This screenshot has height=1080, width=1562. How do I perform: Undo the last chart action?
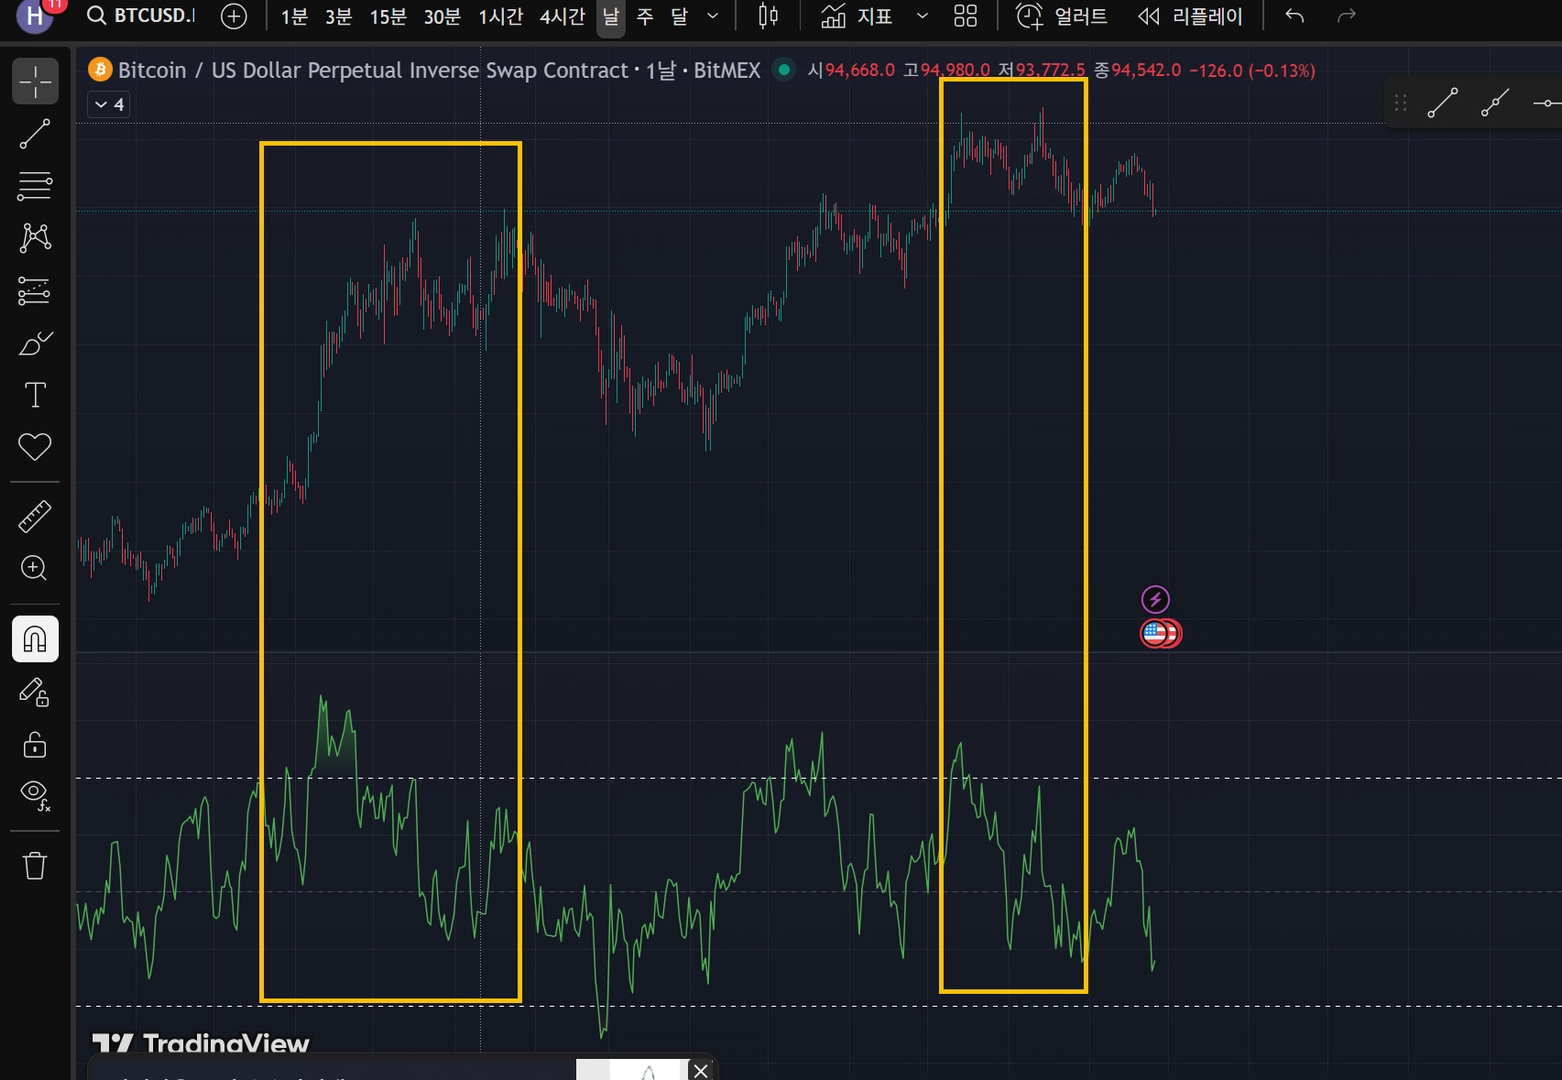pos(1294,16)
